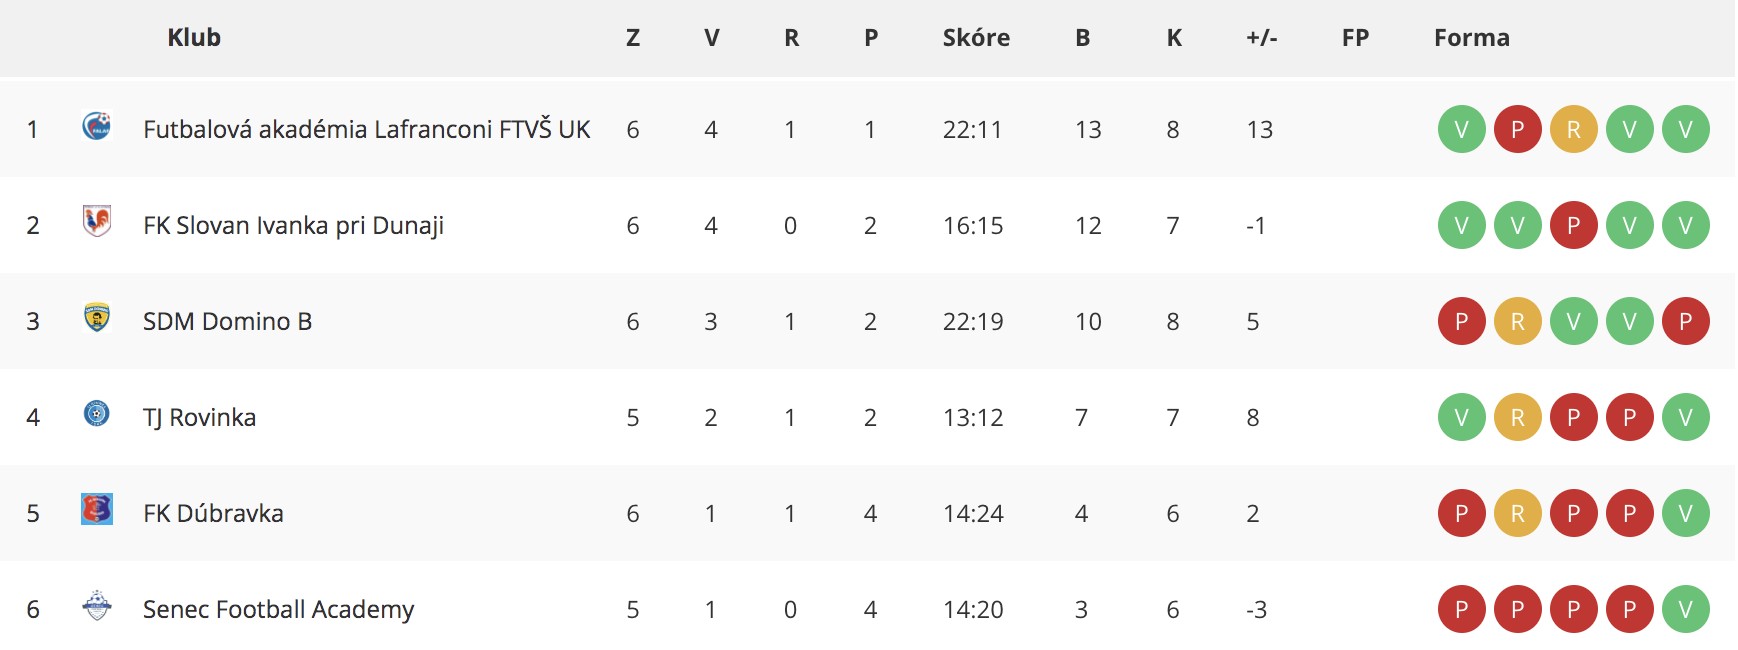Select the Forma column header
This screenshot has width=1738, height=650.
tap(1472, 38)
